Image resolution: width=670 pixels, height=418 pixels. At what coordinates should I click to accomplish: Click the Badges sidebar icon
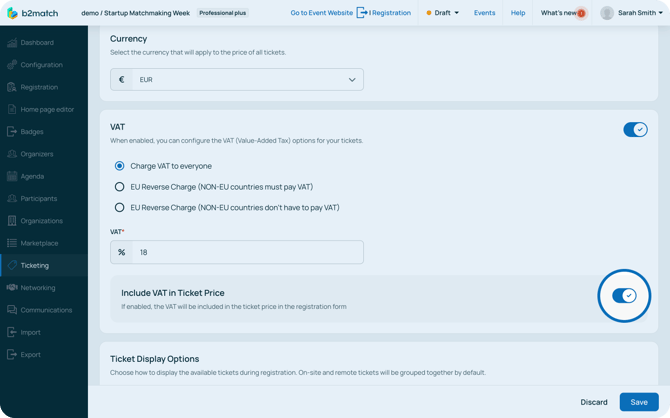tap(12, 132)
